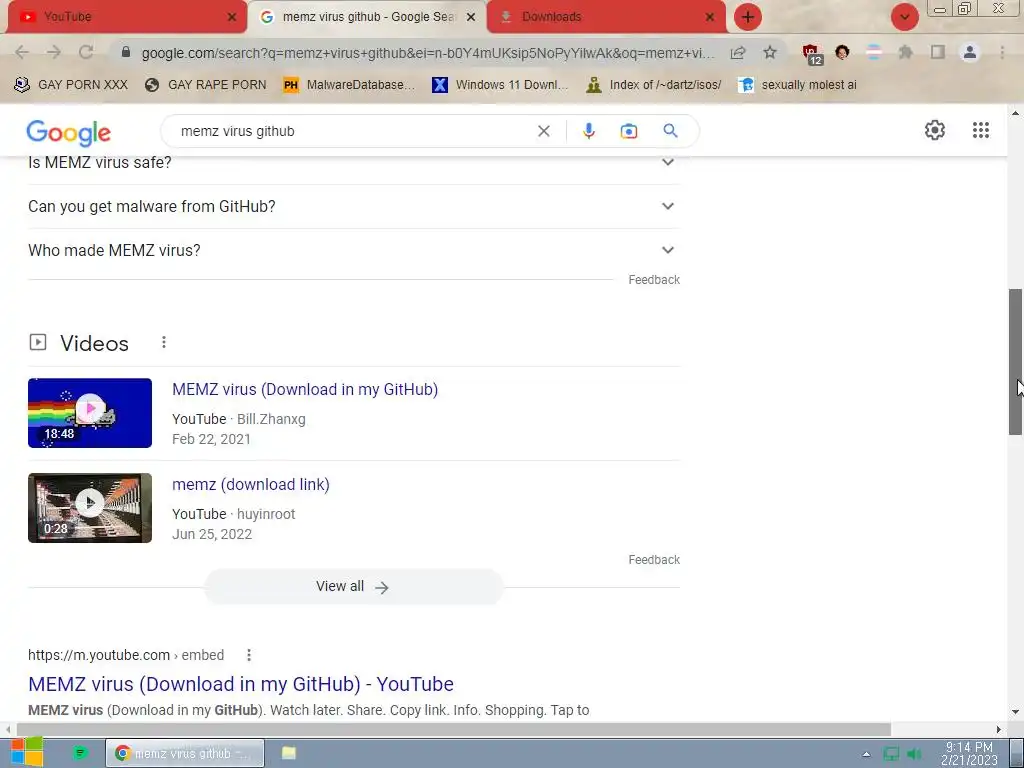Go back to the previous page
Viewport: 1024px width, 768px height.
click(22, 52)
